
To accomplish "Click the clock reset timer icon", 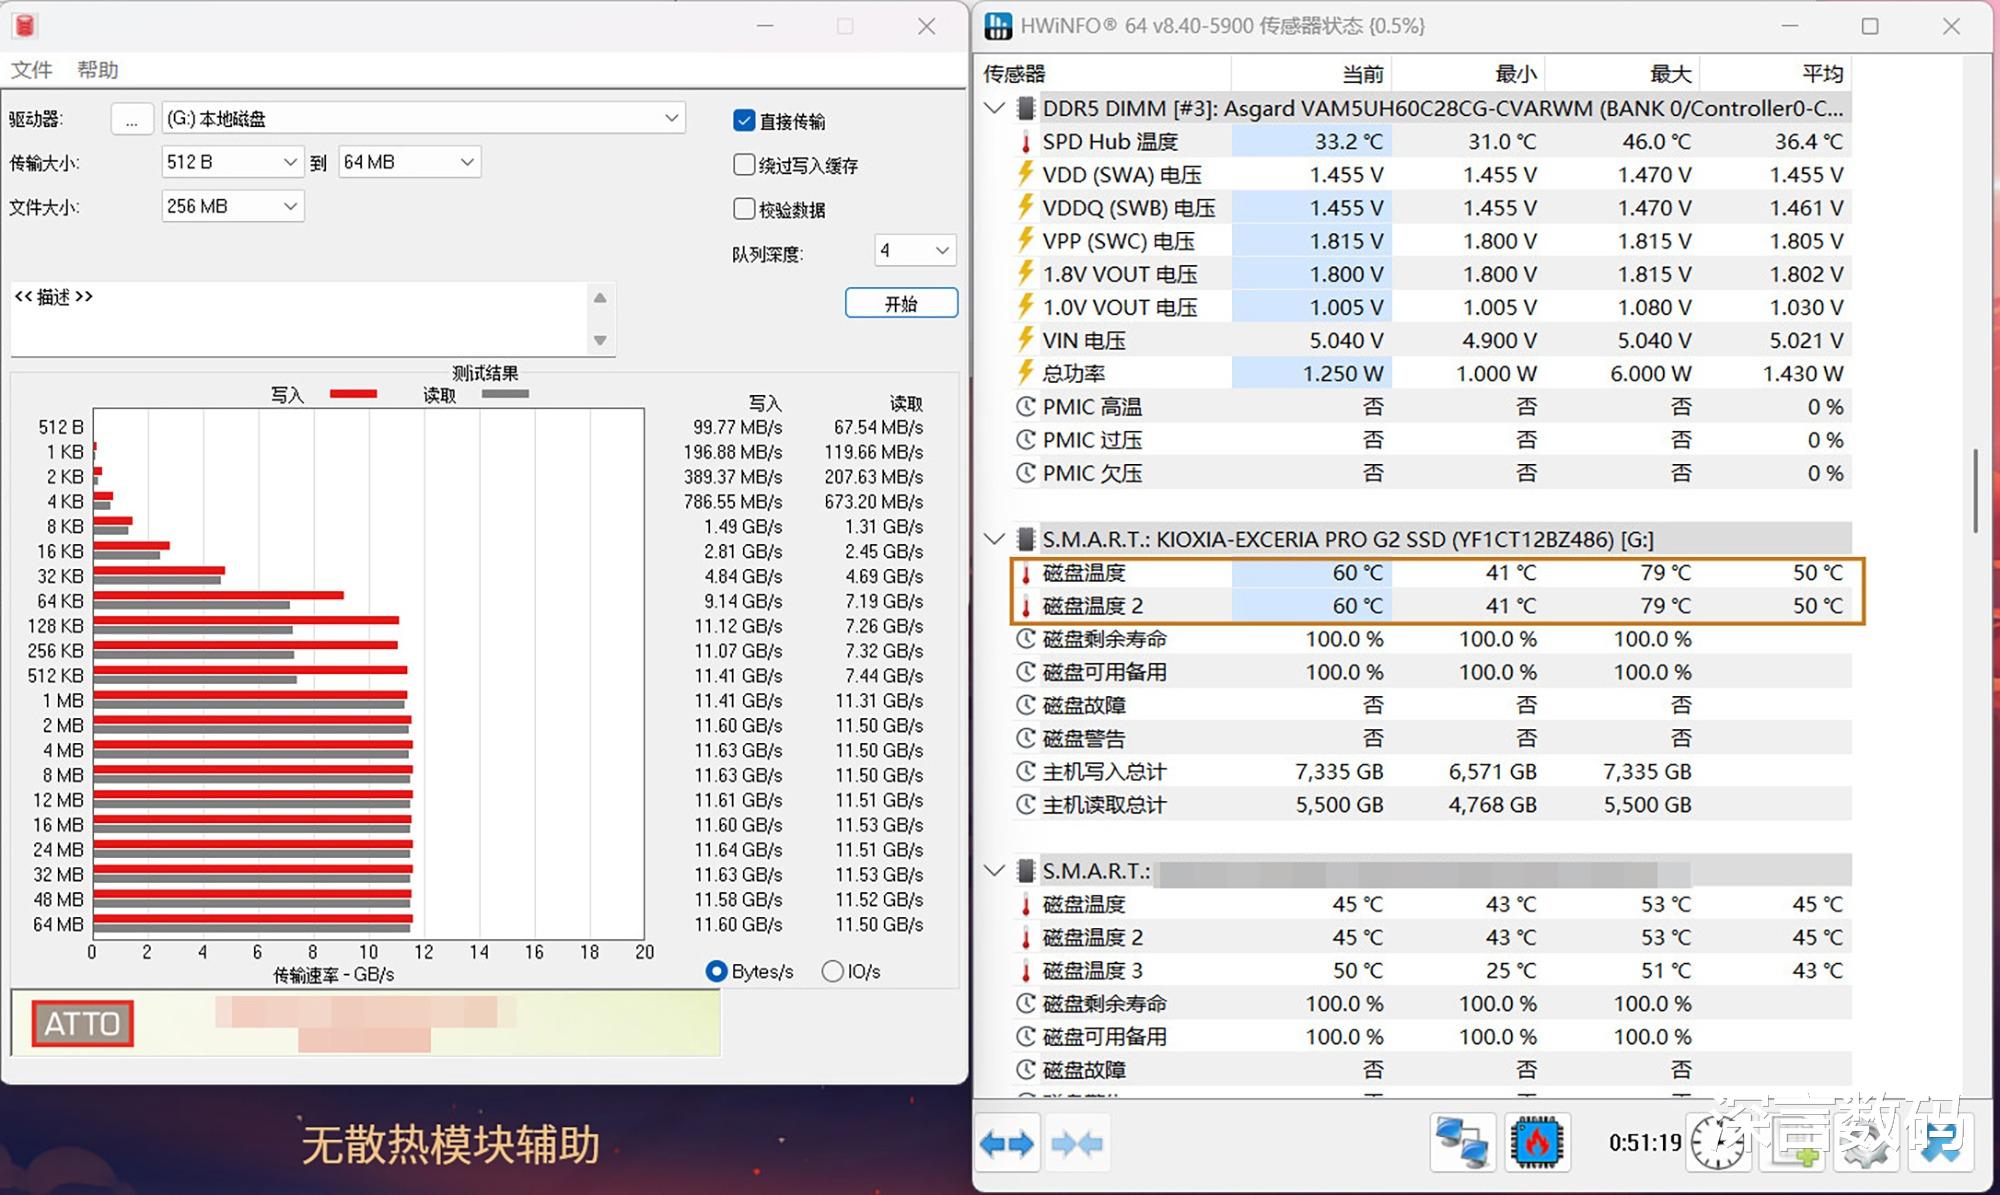I will click(1716, 1143).
